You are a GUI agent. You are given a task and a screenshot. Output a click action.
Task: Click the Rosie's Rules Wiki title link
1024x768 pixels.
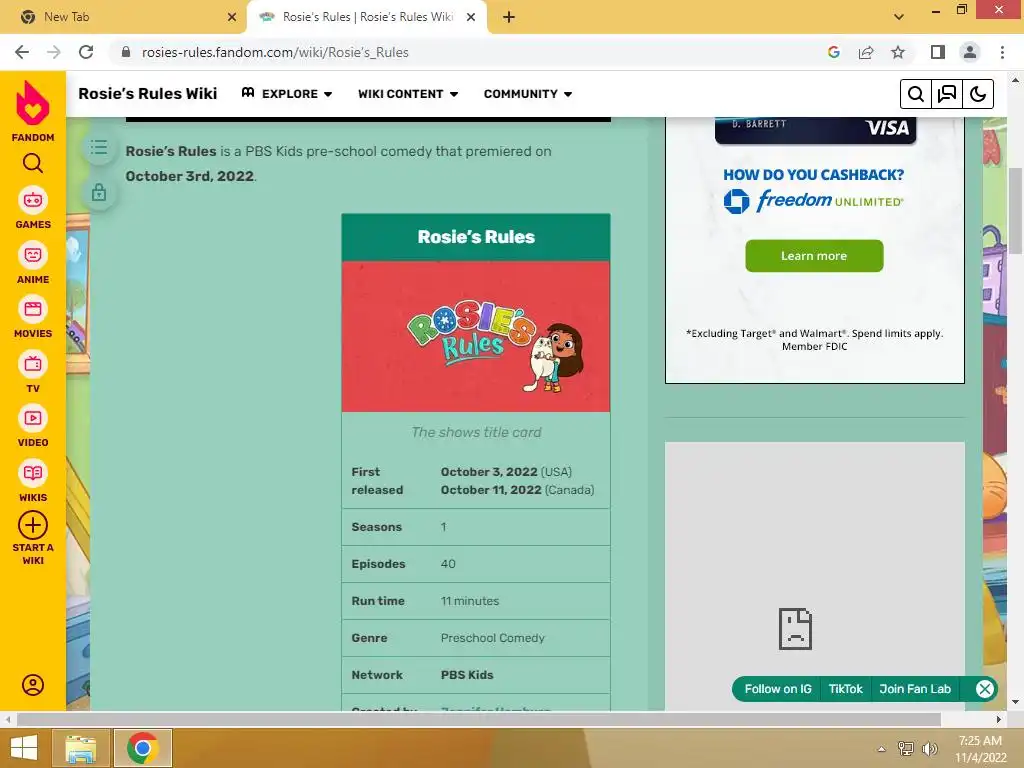(x=148, y=94)
